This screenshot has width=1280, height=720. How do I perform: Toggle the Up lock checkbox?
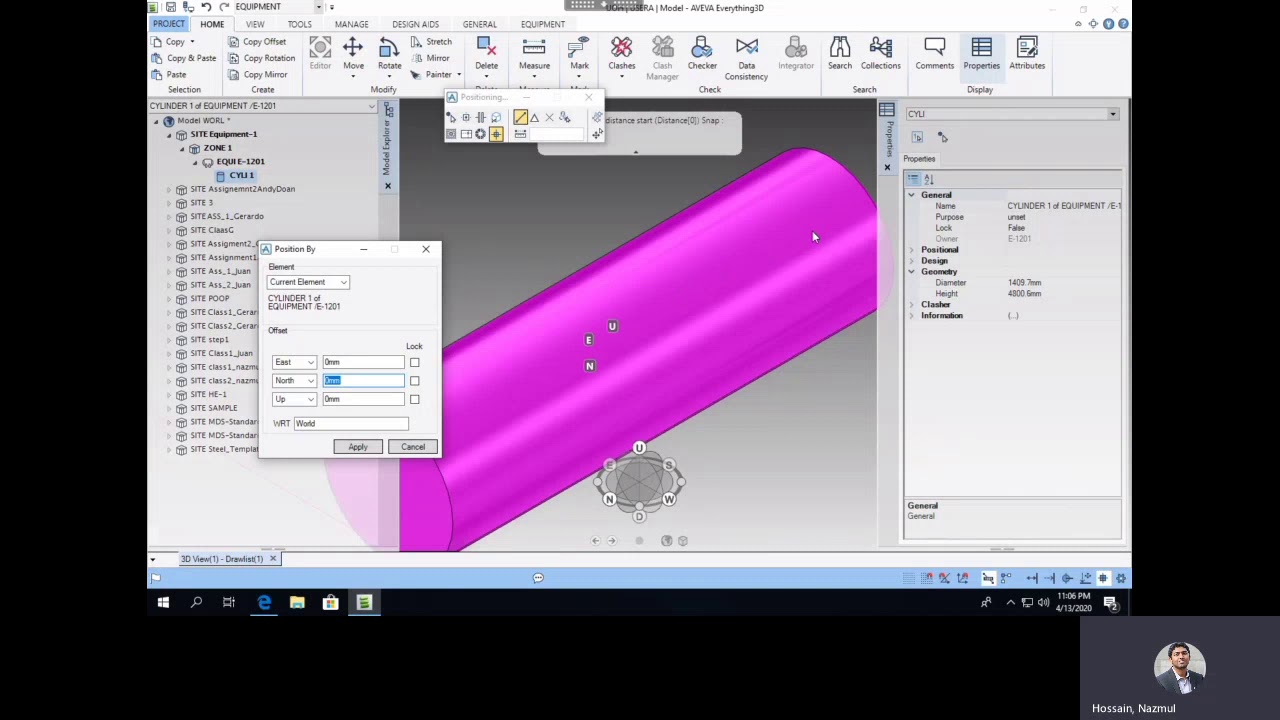(x=414, y=399)
